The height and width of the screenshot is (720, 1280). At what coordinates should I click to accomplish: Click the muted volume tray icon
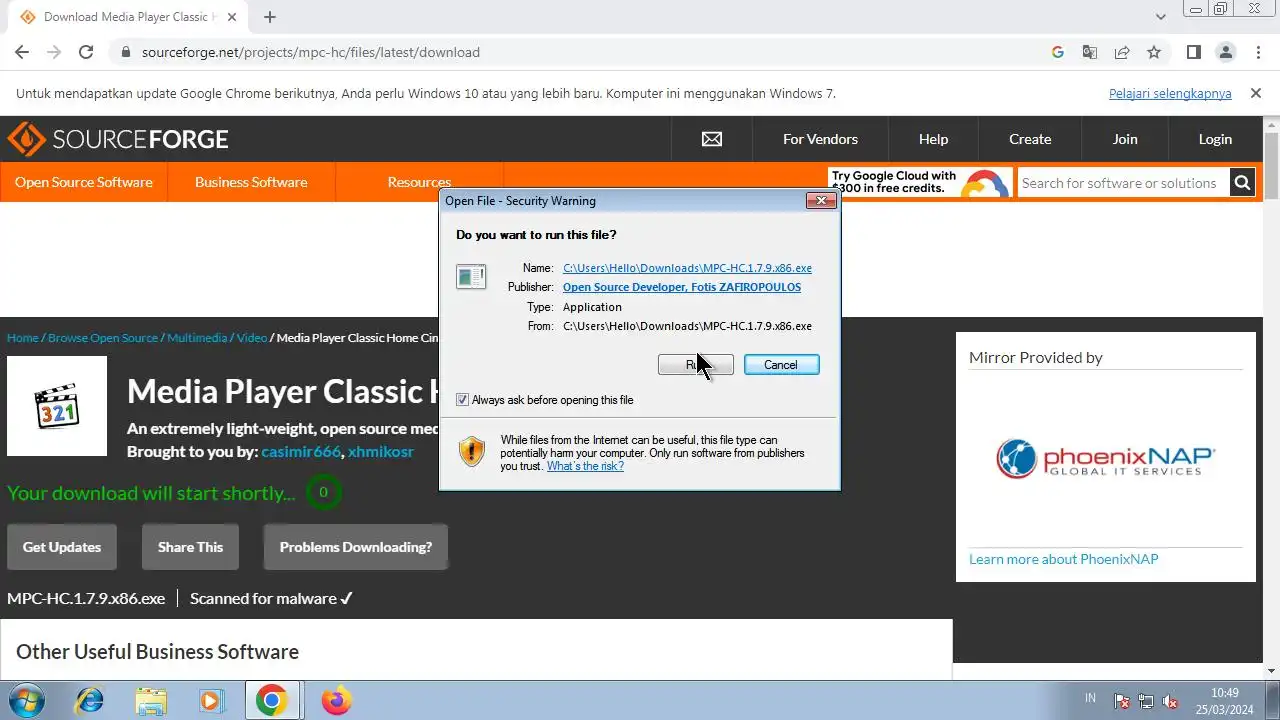click(x=1170, y=701)
